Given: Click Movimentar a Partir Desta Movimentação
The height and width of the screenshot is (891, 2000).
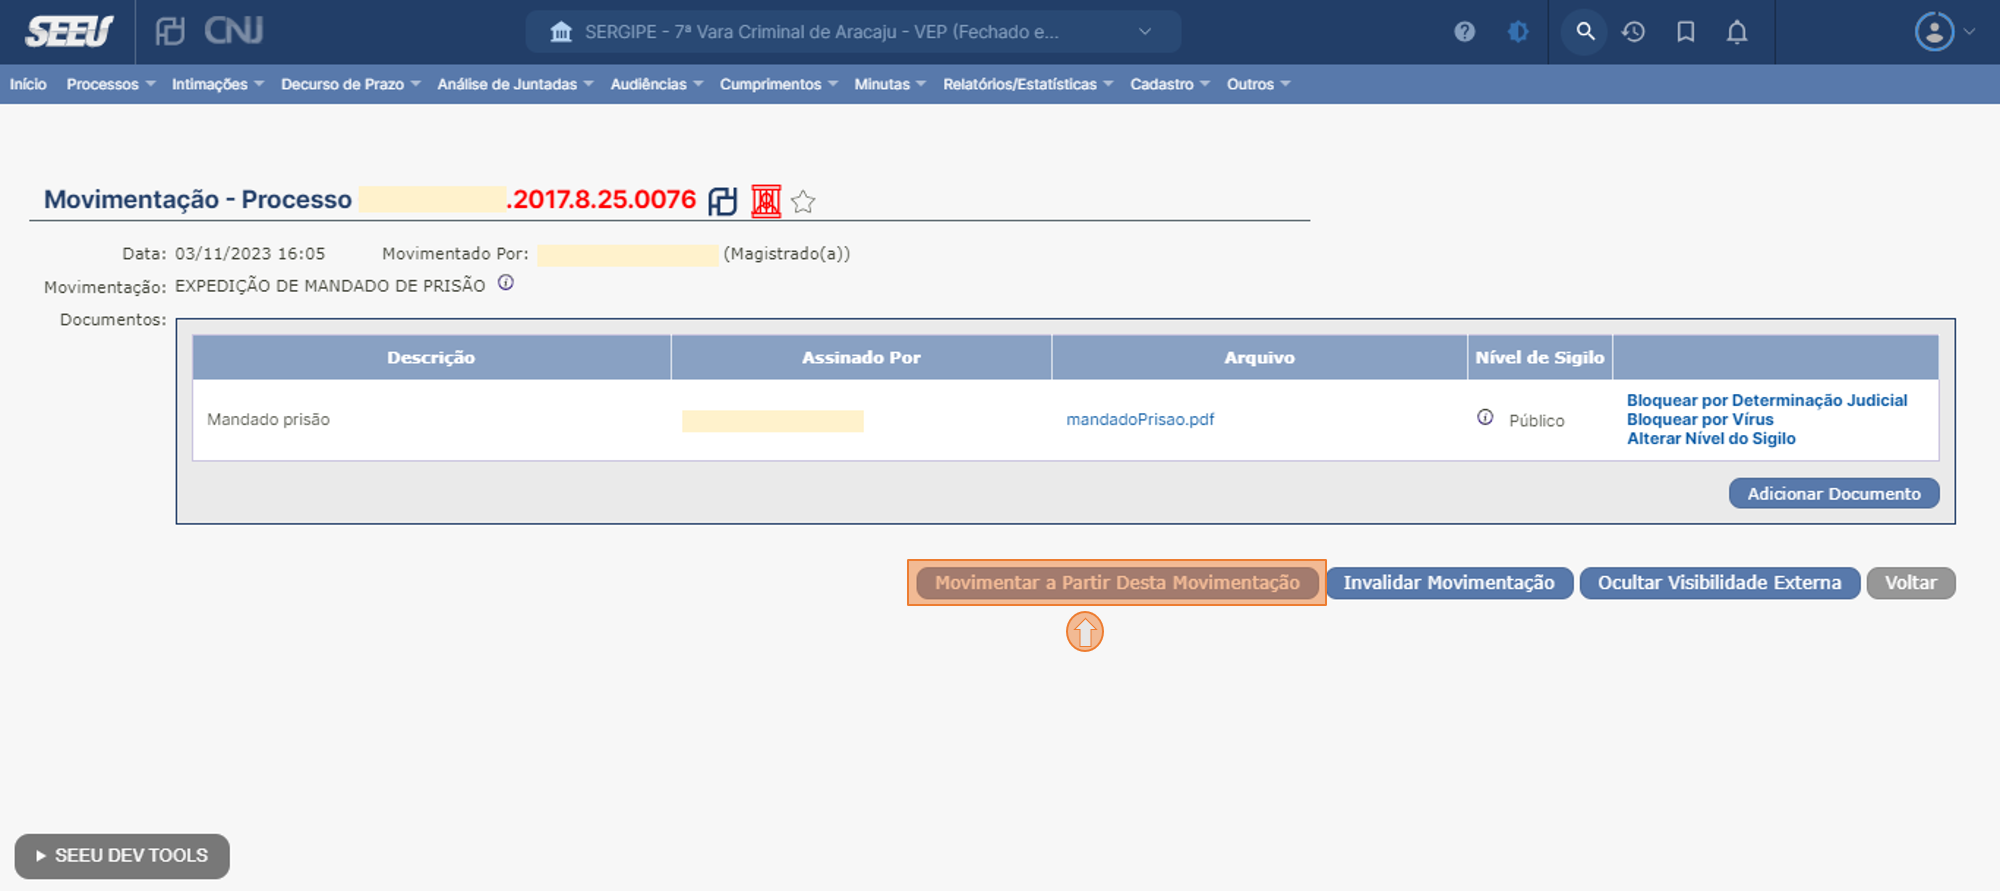Looking at the screenshot, I should point(1117,583).
